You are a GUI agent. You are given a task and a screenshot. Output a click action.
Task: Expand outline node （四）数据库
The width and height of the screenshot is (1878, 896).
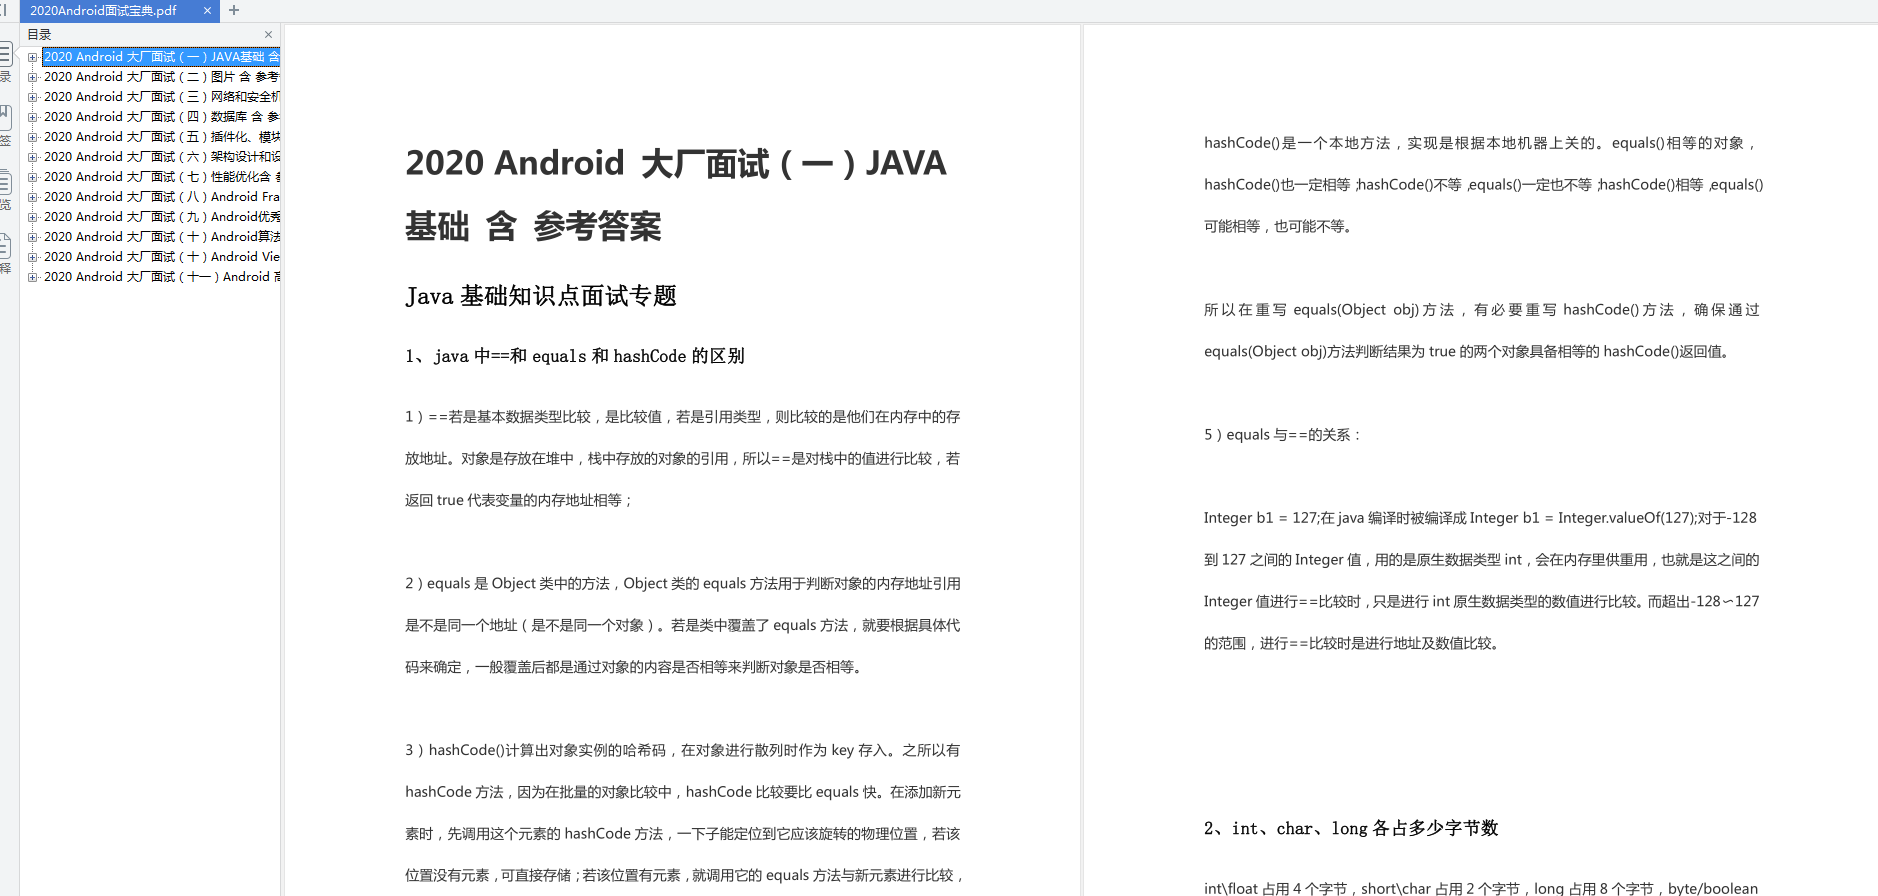coord(32,117)
